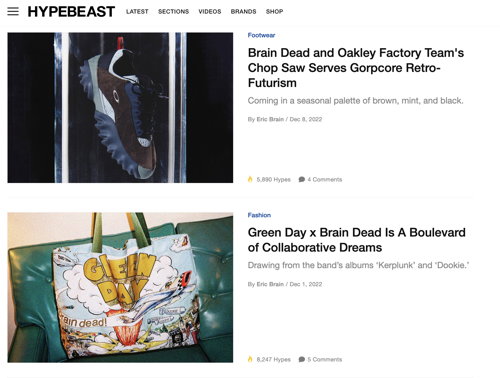The width and height of the screenshot is (500, 378).
Task: Click the comment bubble icon beside 5 Comments
Action: pos(302,359)
